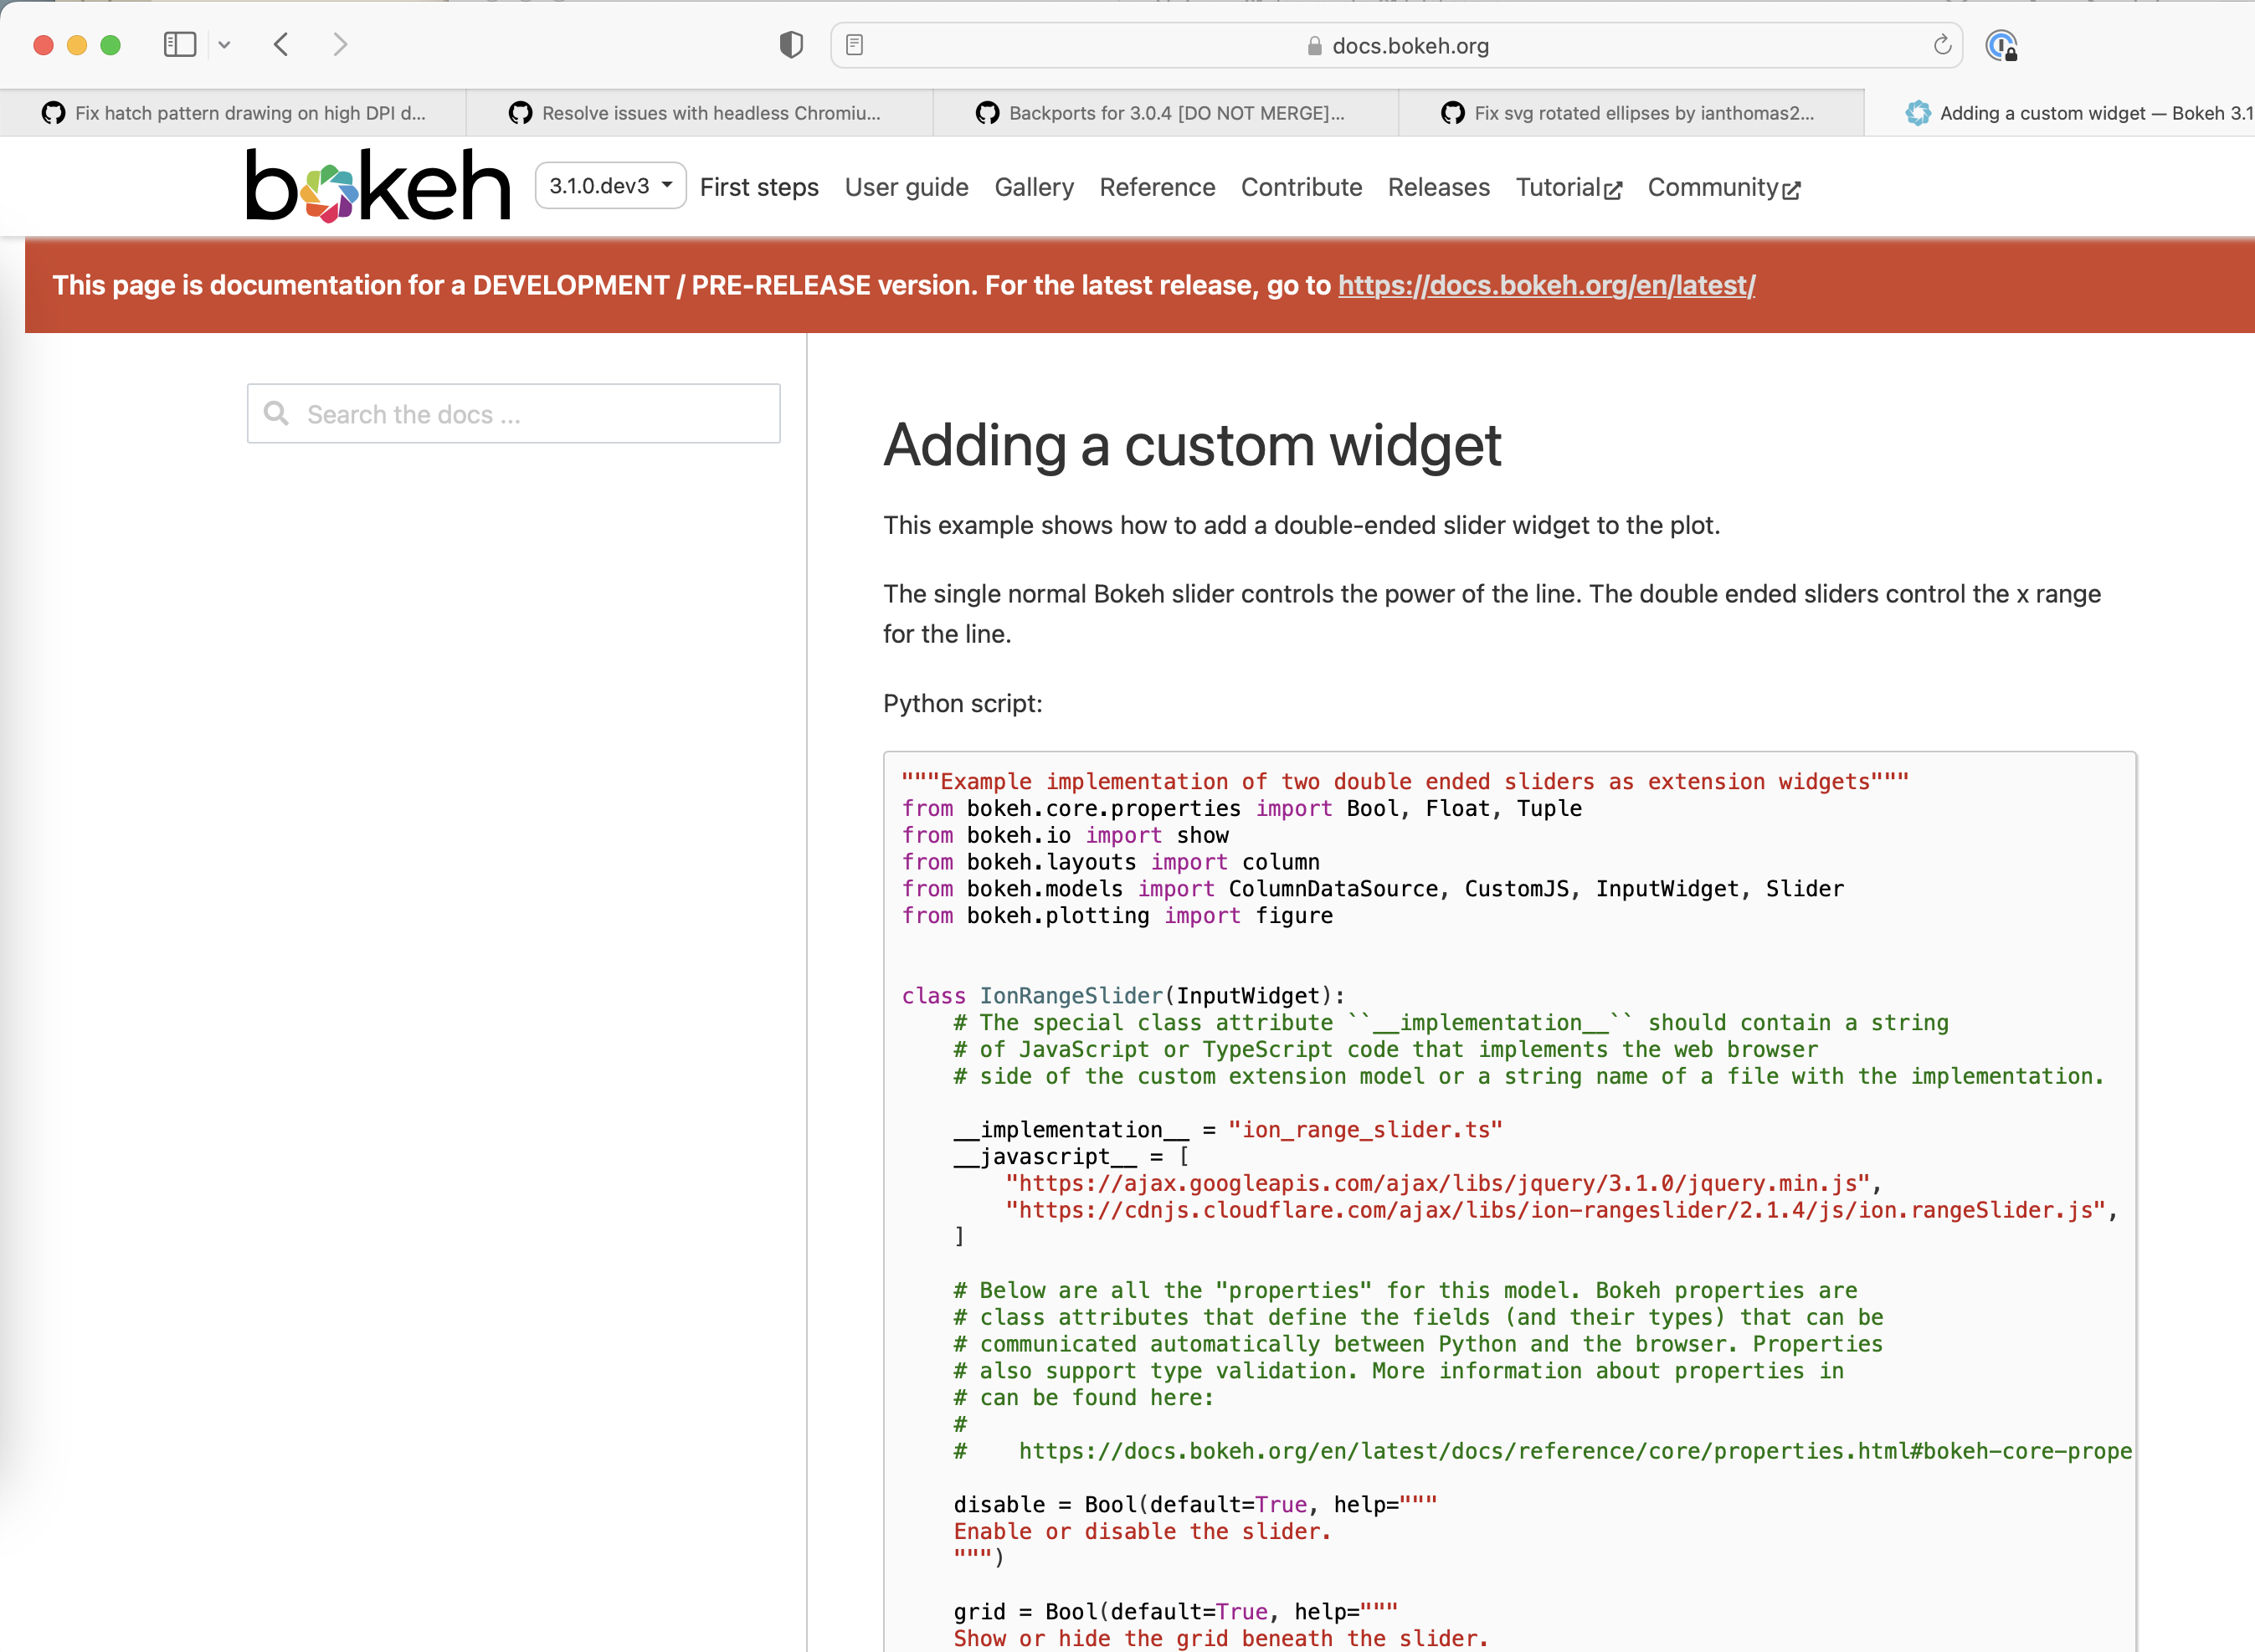Screen dimensions: 2255x1652
Task: Click the 'grid = Bool(default=True' code line
Action: [1175, 1612]
